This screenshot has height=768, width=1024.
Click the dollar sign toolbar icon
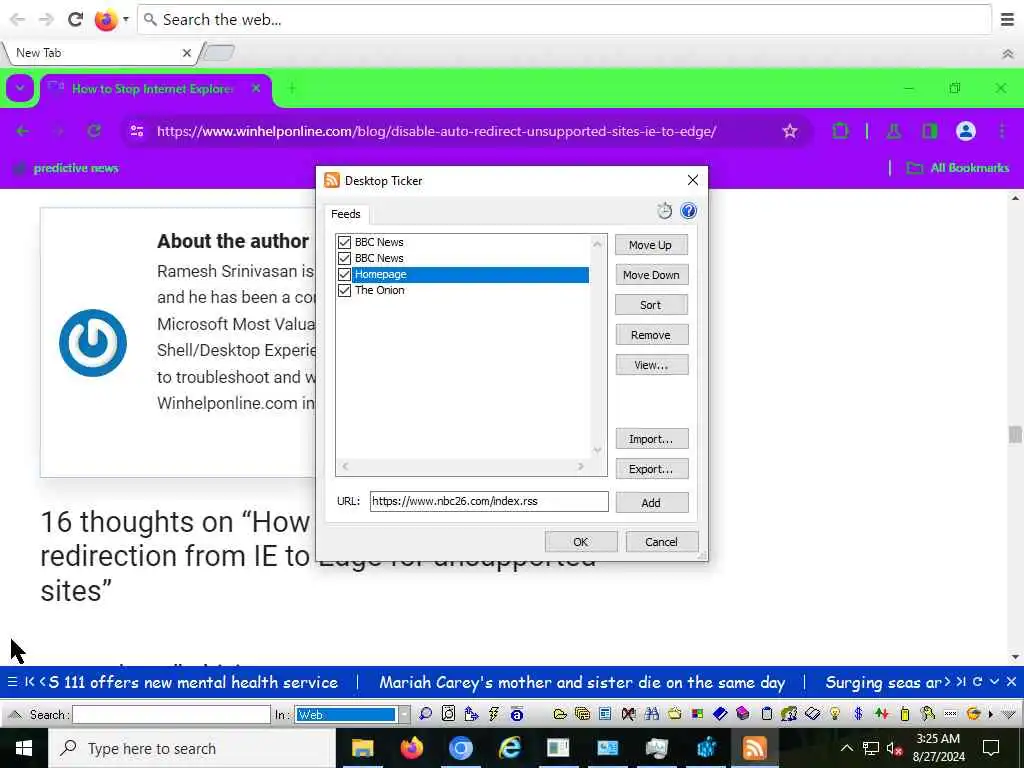tap(858, 714)
